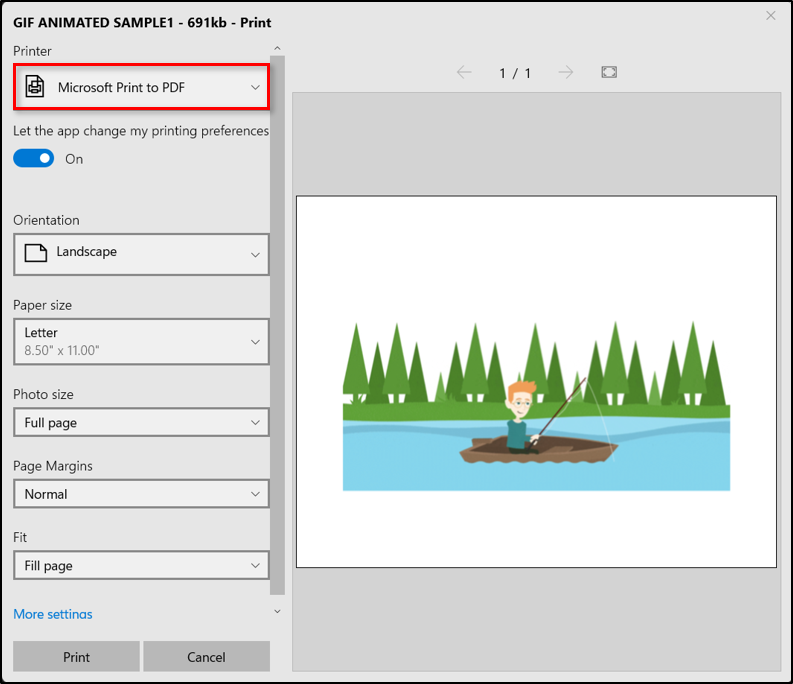The image size is (793, 684).
Task: Click 'Let the app change my printing preferences' text
Action: (x=141, y=131)
